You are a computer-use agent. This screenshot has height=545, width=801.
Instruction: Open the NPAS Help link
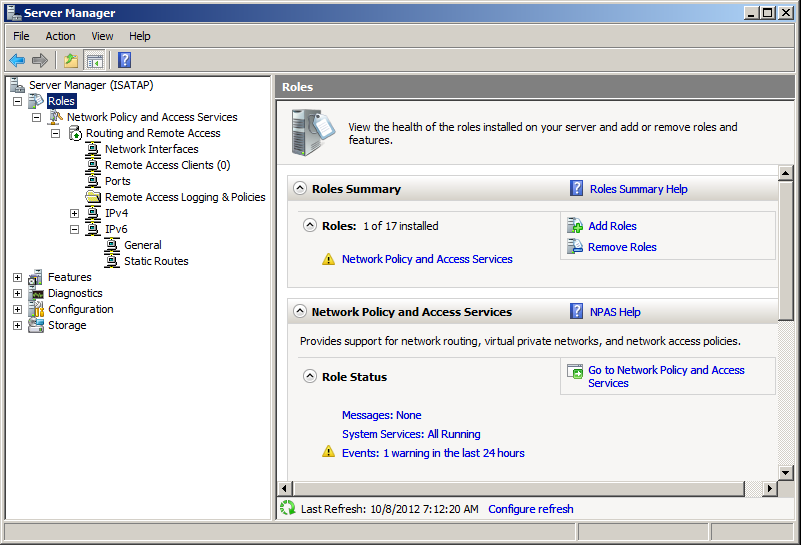615,312
